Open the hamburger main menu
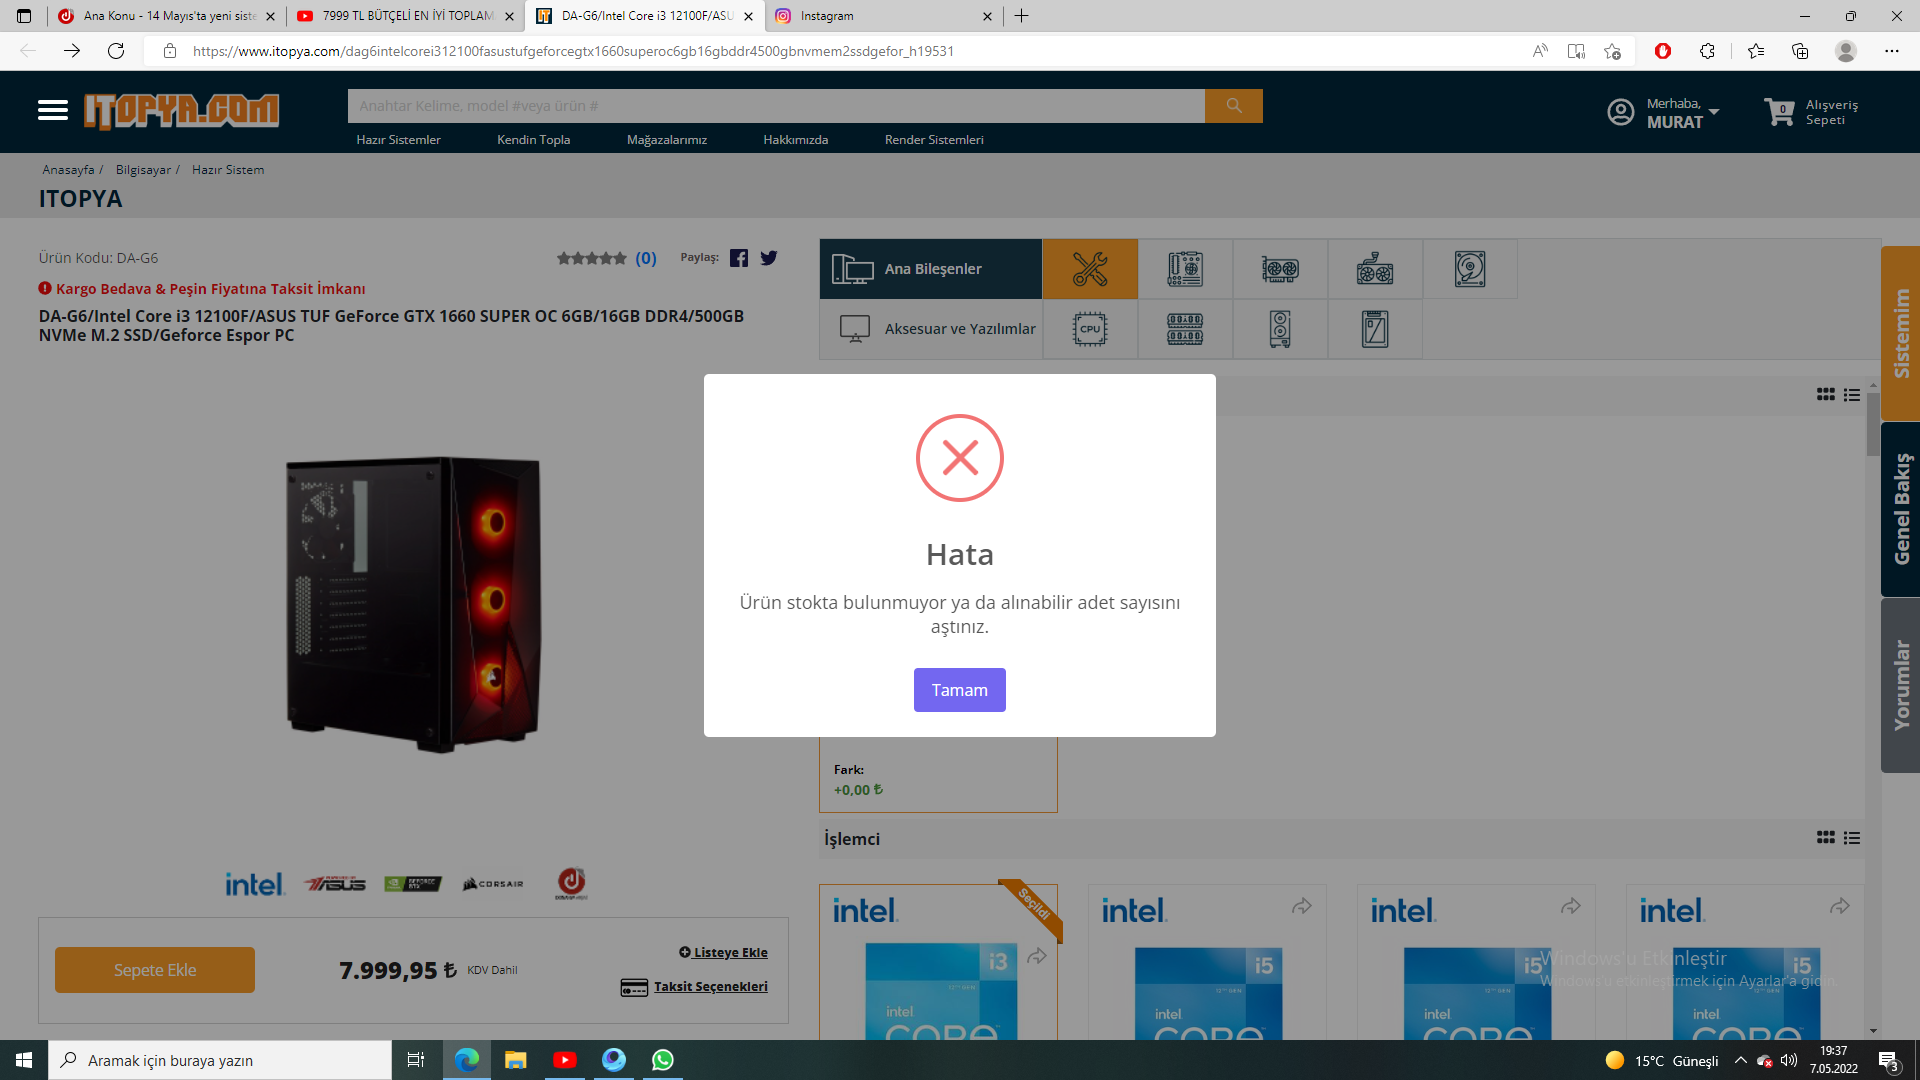Screen dimensions: 1920x1080 [53, 110]
